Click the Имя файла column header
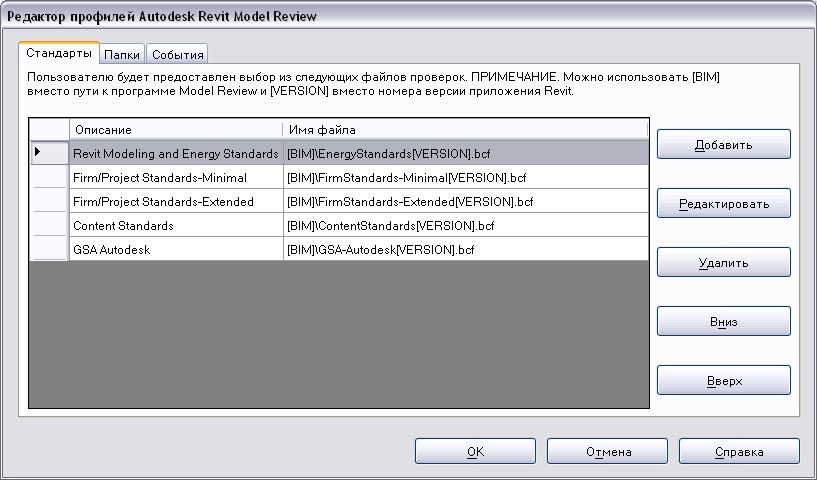The height and width of the screenshot is (480, 817). click(x=466, y=130)
